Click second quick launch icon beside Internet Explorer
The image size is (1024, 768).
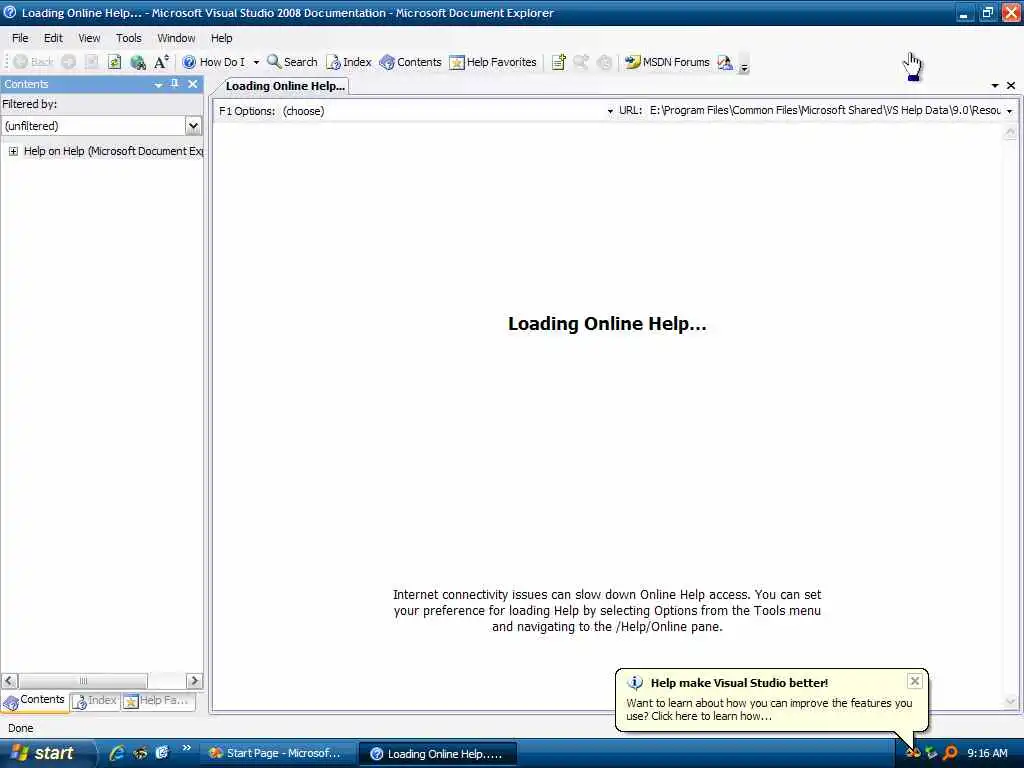pyautogui.click(x=140, y=753)
